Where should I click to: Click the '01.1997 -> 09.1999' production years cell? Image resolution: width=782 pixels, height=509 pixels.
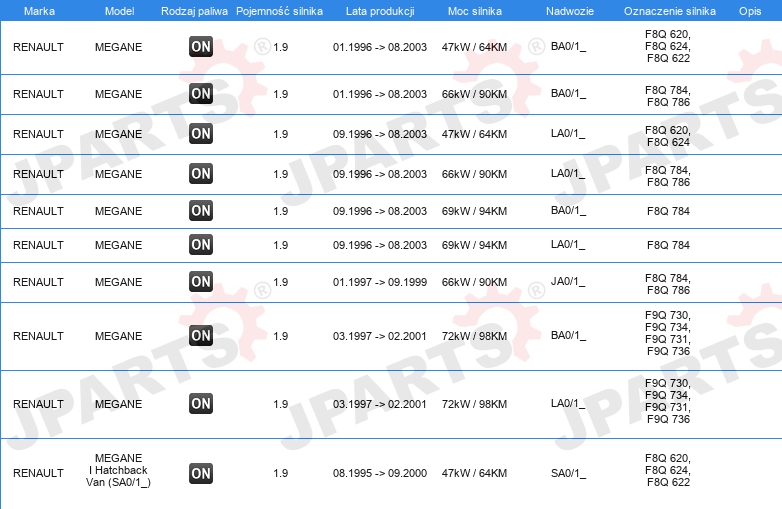pos(380,282)
